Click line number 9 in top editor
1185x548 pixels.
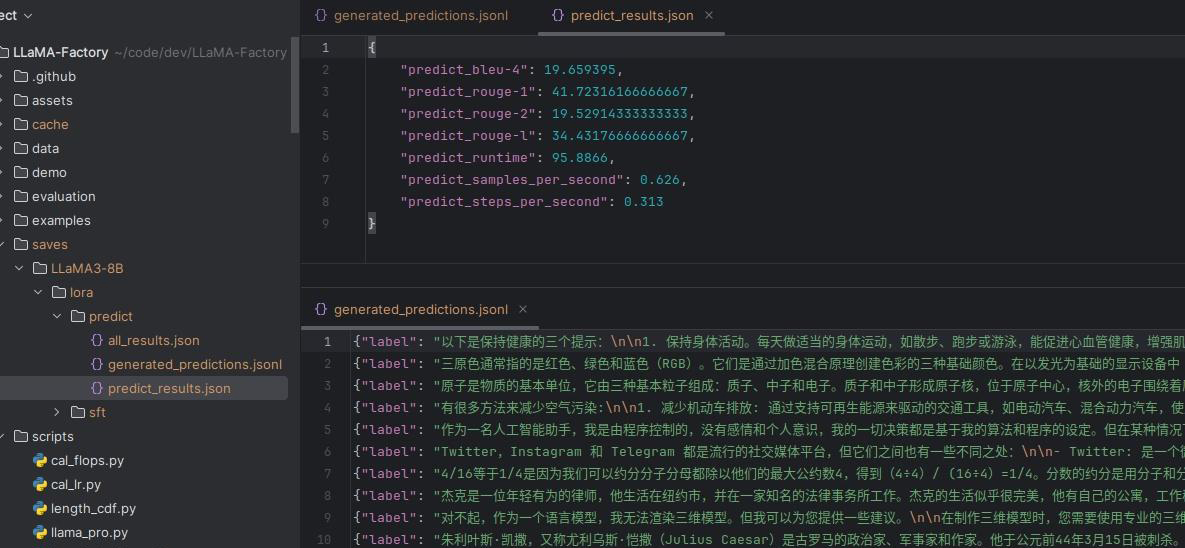tap(325, 224)
